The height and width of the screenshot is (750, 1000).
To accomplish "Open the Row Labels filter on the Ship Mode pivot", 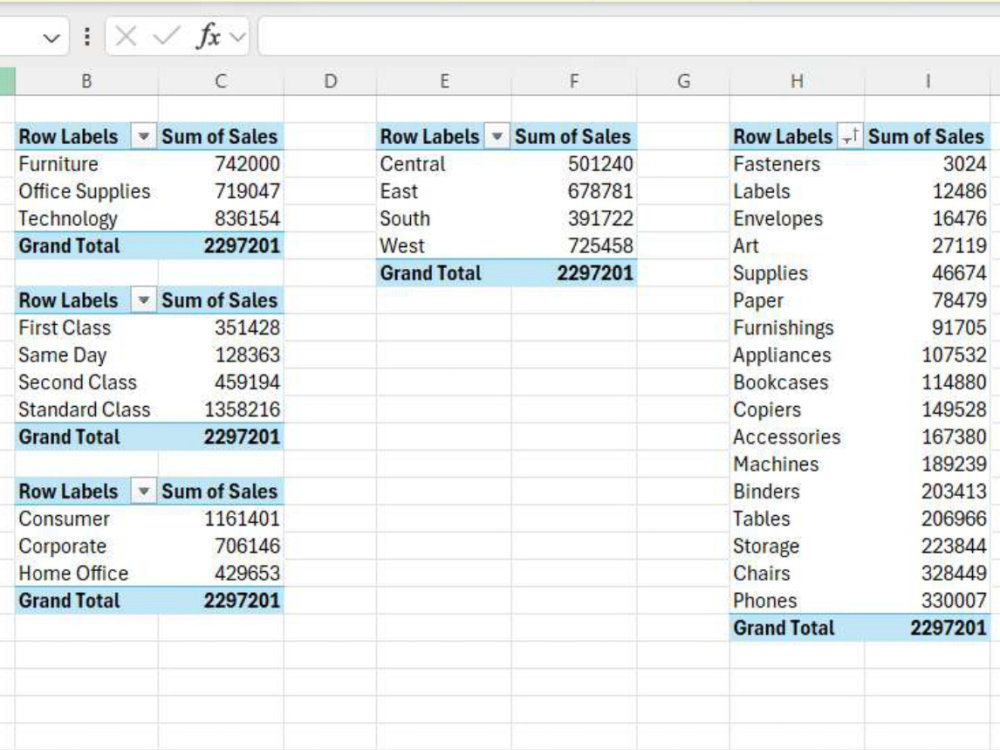I will (144, 300).
